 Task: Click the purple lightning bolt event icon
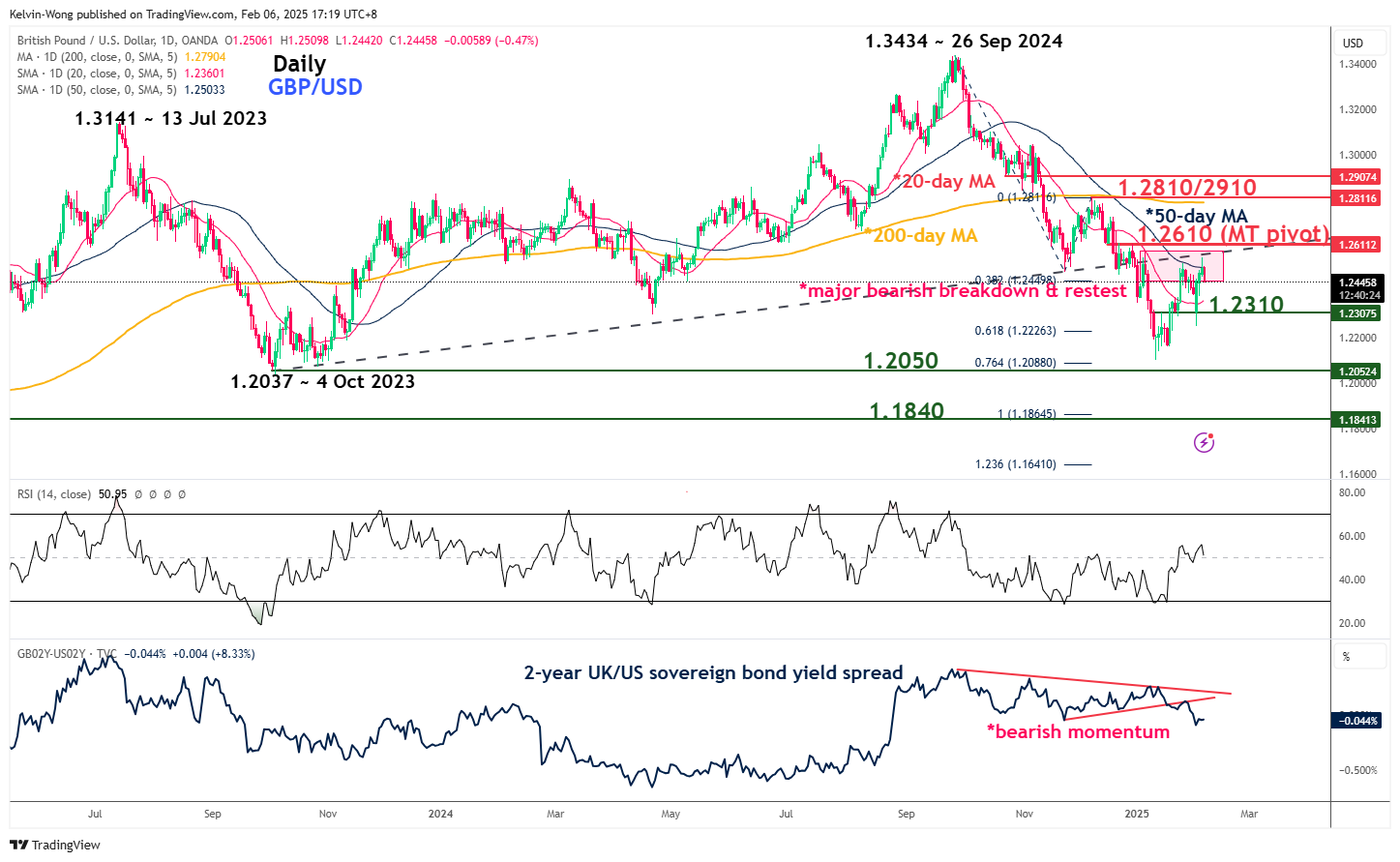tap(1204, 442)
